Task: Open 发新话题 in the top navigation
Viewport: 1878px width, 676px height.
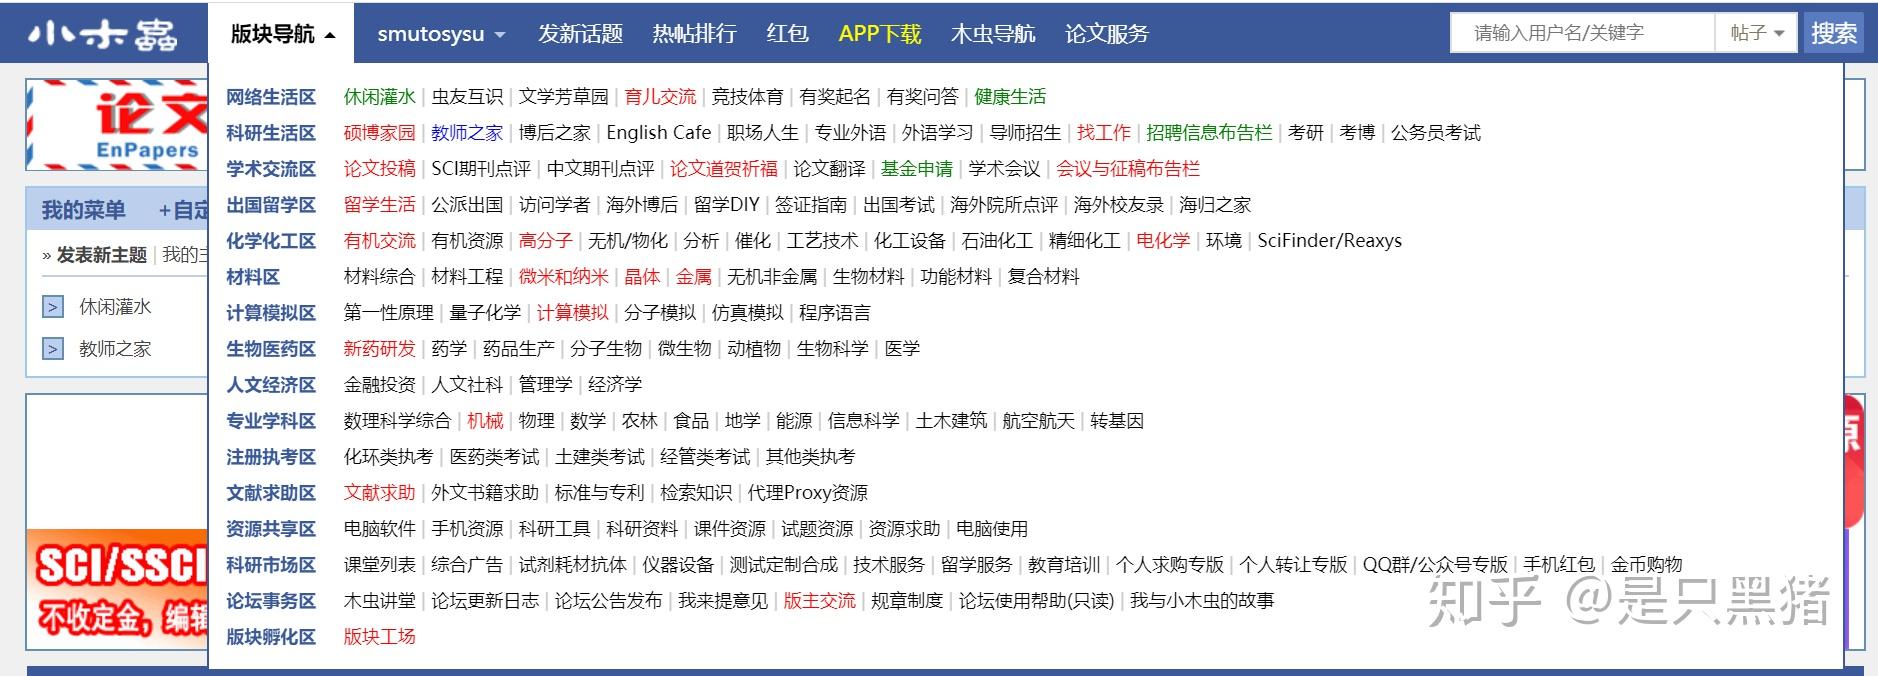Action: click(580, 34)
